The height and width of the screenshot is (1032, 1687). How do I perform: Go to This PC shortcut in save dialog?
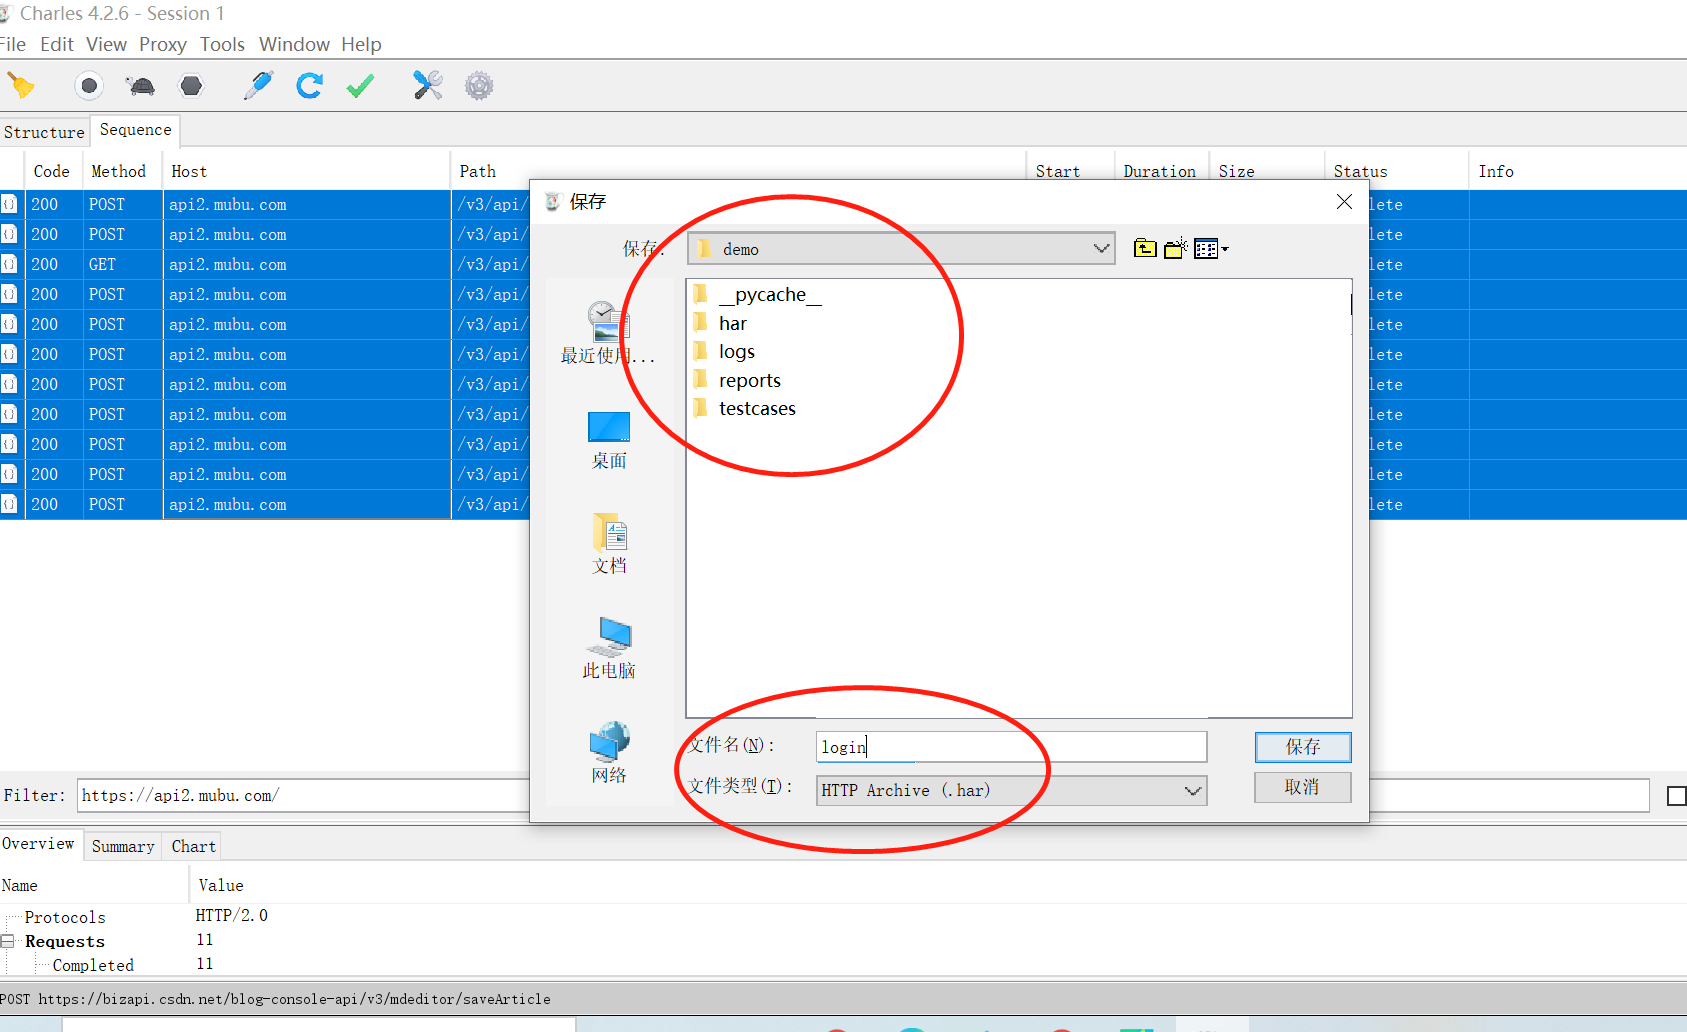608,649
